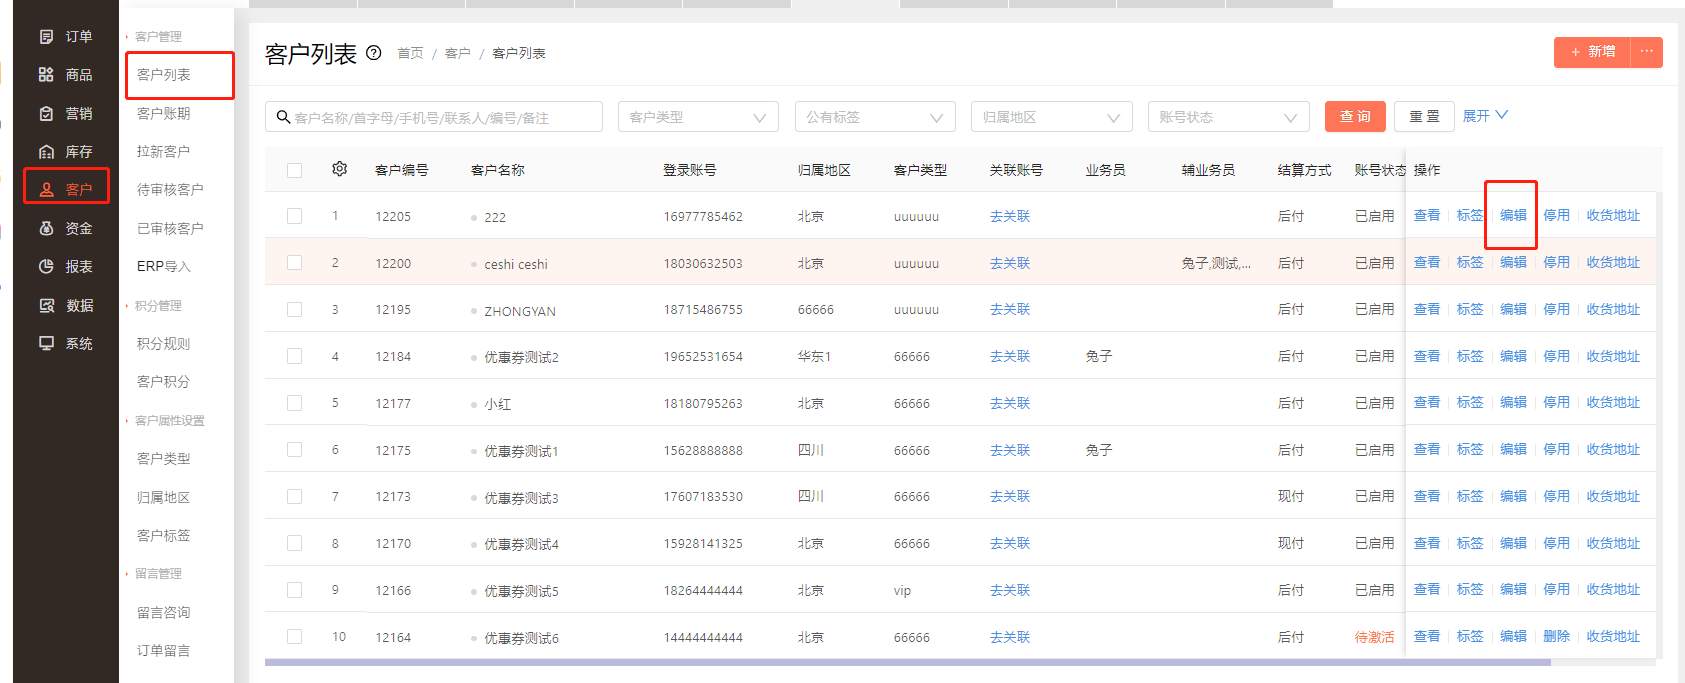Go to 首页 via breadcrumb
Viewport: 1685px width, 683px height.
[x=410, y=53]
